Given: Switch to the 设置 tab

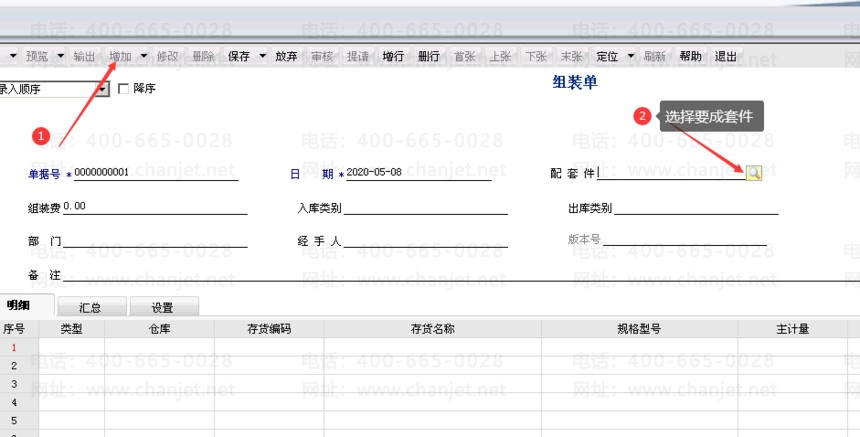Looking at the screenshot, I should point(163,307).
